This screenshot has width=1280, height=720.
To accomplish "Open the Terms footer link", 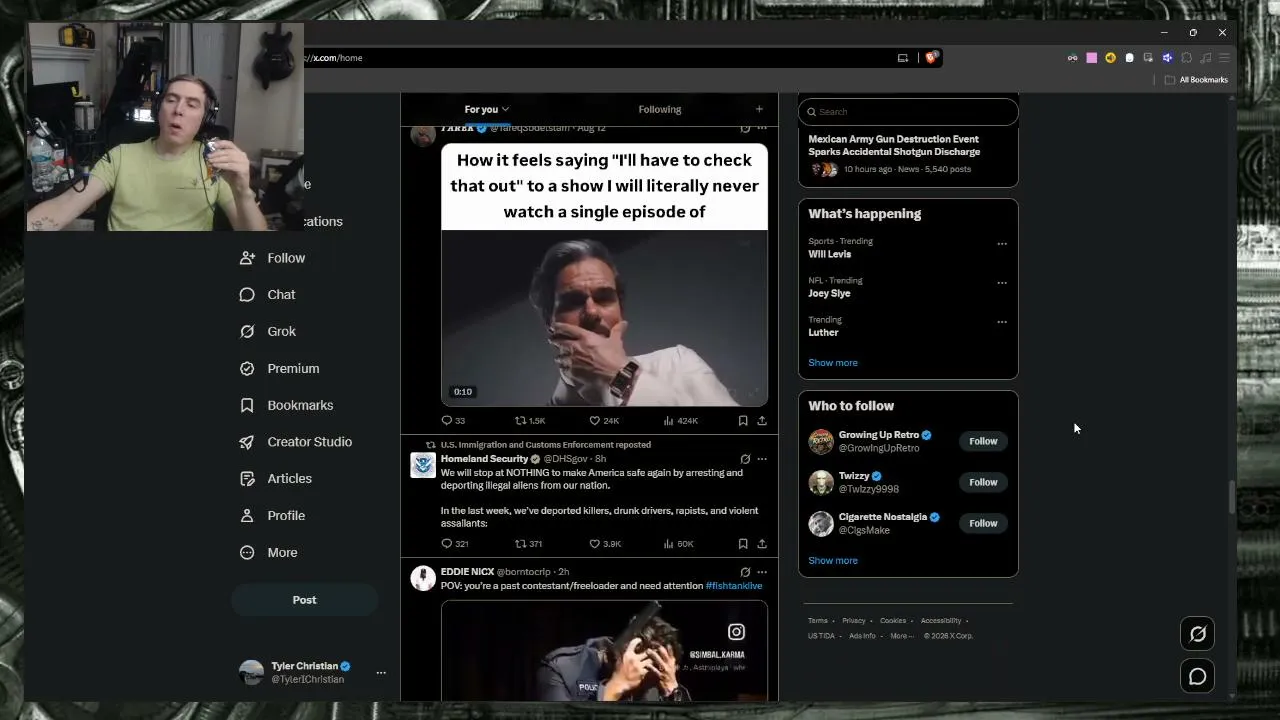I will (818, 621).
